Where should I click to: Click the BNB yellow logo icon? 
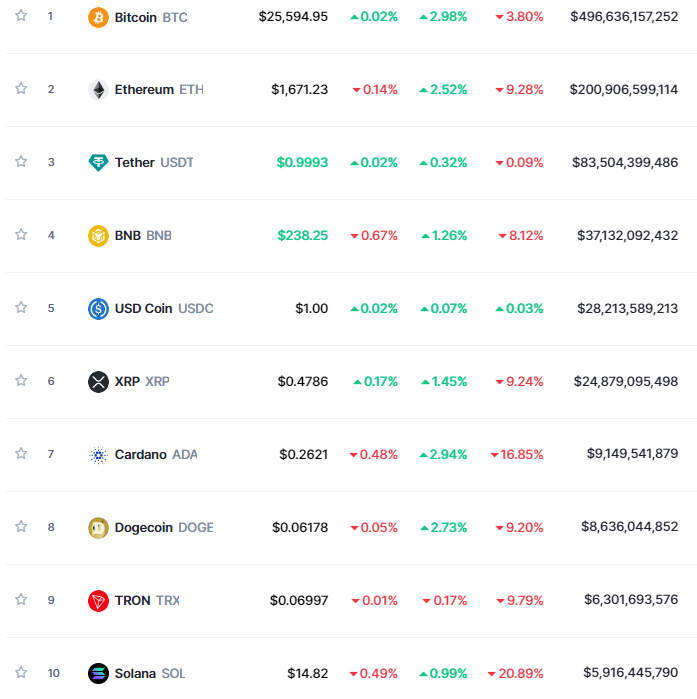click(98, 235)
